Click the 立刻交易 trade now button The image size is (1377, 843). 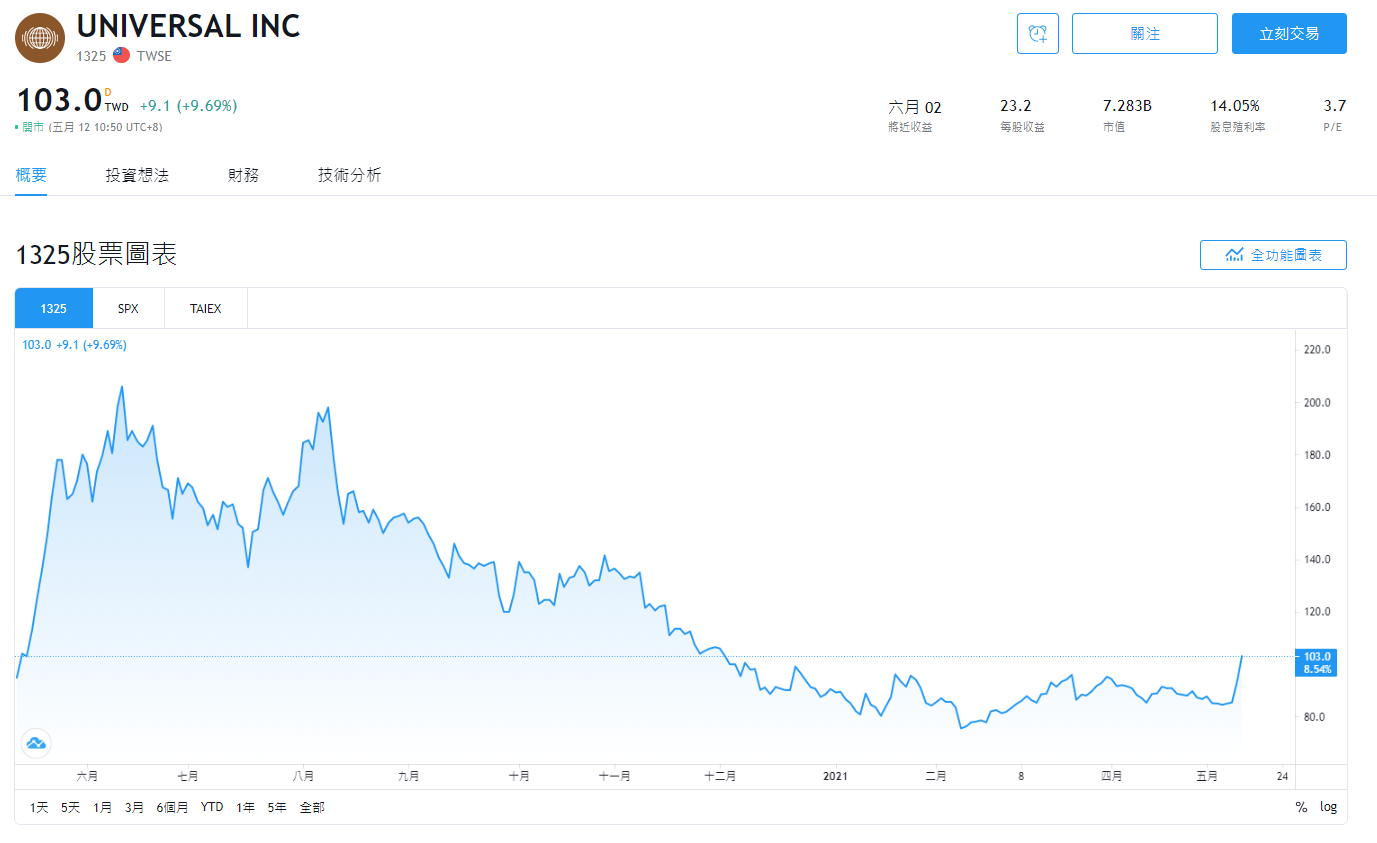1289,33
